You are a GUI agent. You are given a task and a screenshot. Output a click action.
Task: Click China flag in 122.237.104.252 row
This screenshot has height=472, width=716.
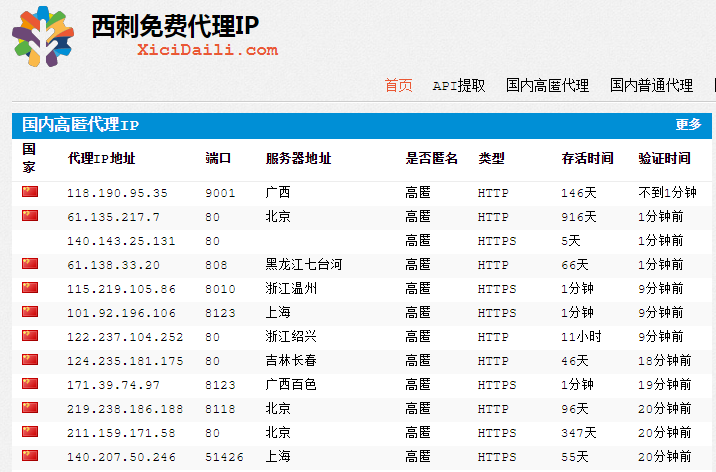(30, 336)
